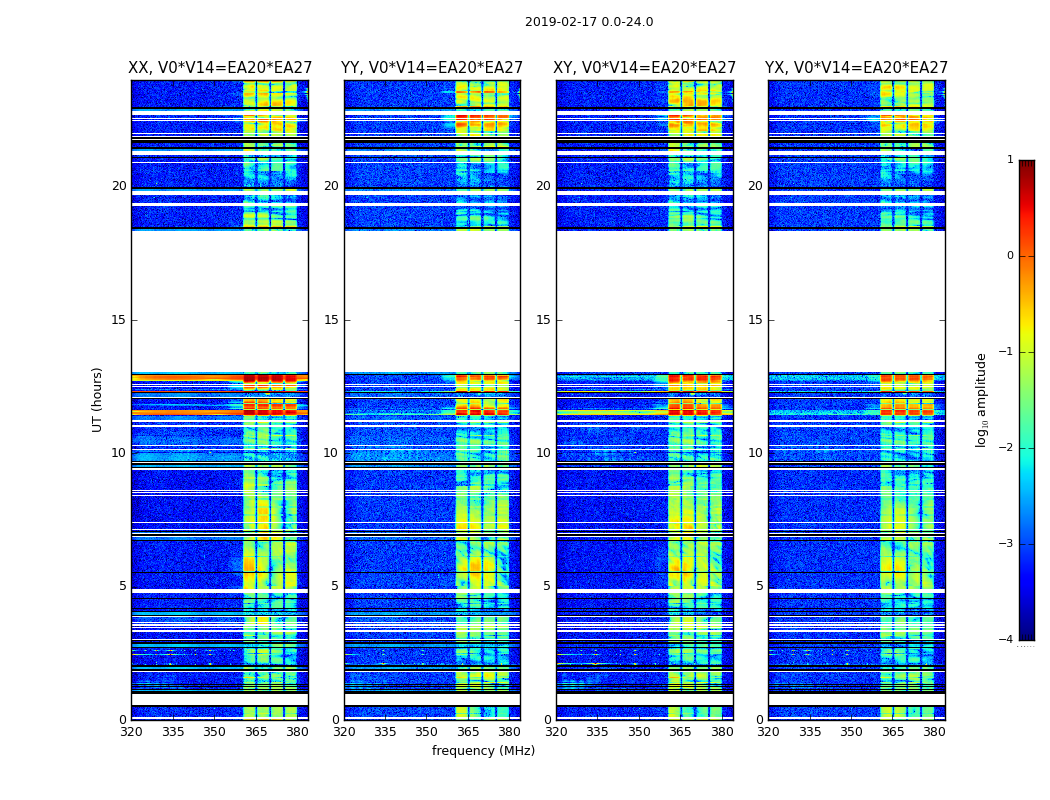Click the 380 MHz tick under YX plot
Viewport: 1050px width, 800px height.
point(934,732)
